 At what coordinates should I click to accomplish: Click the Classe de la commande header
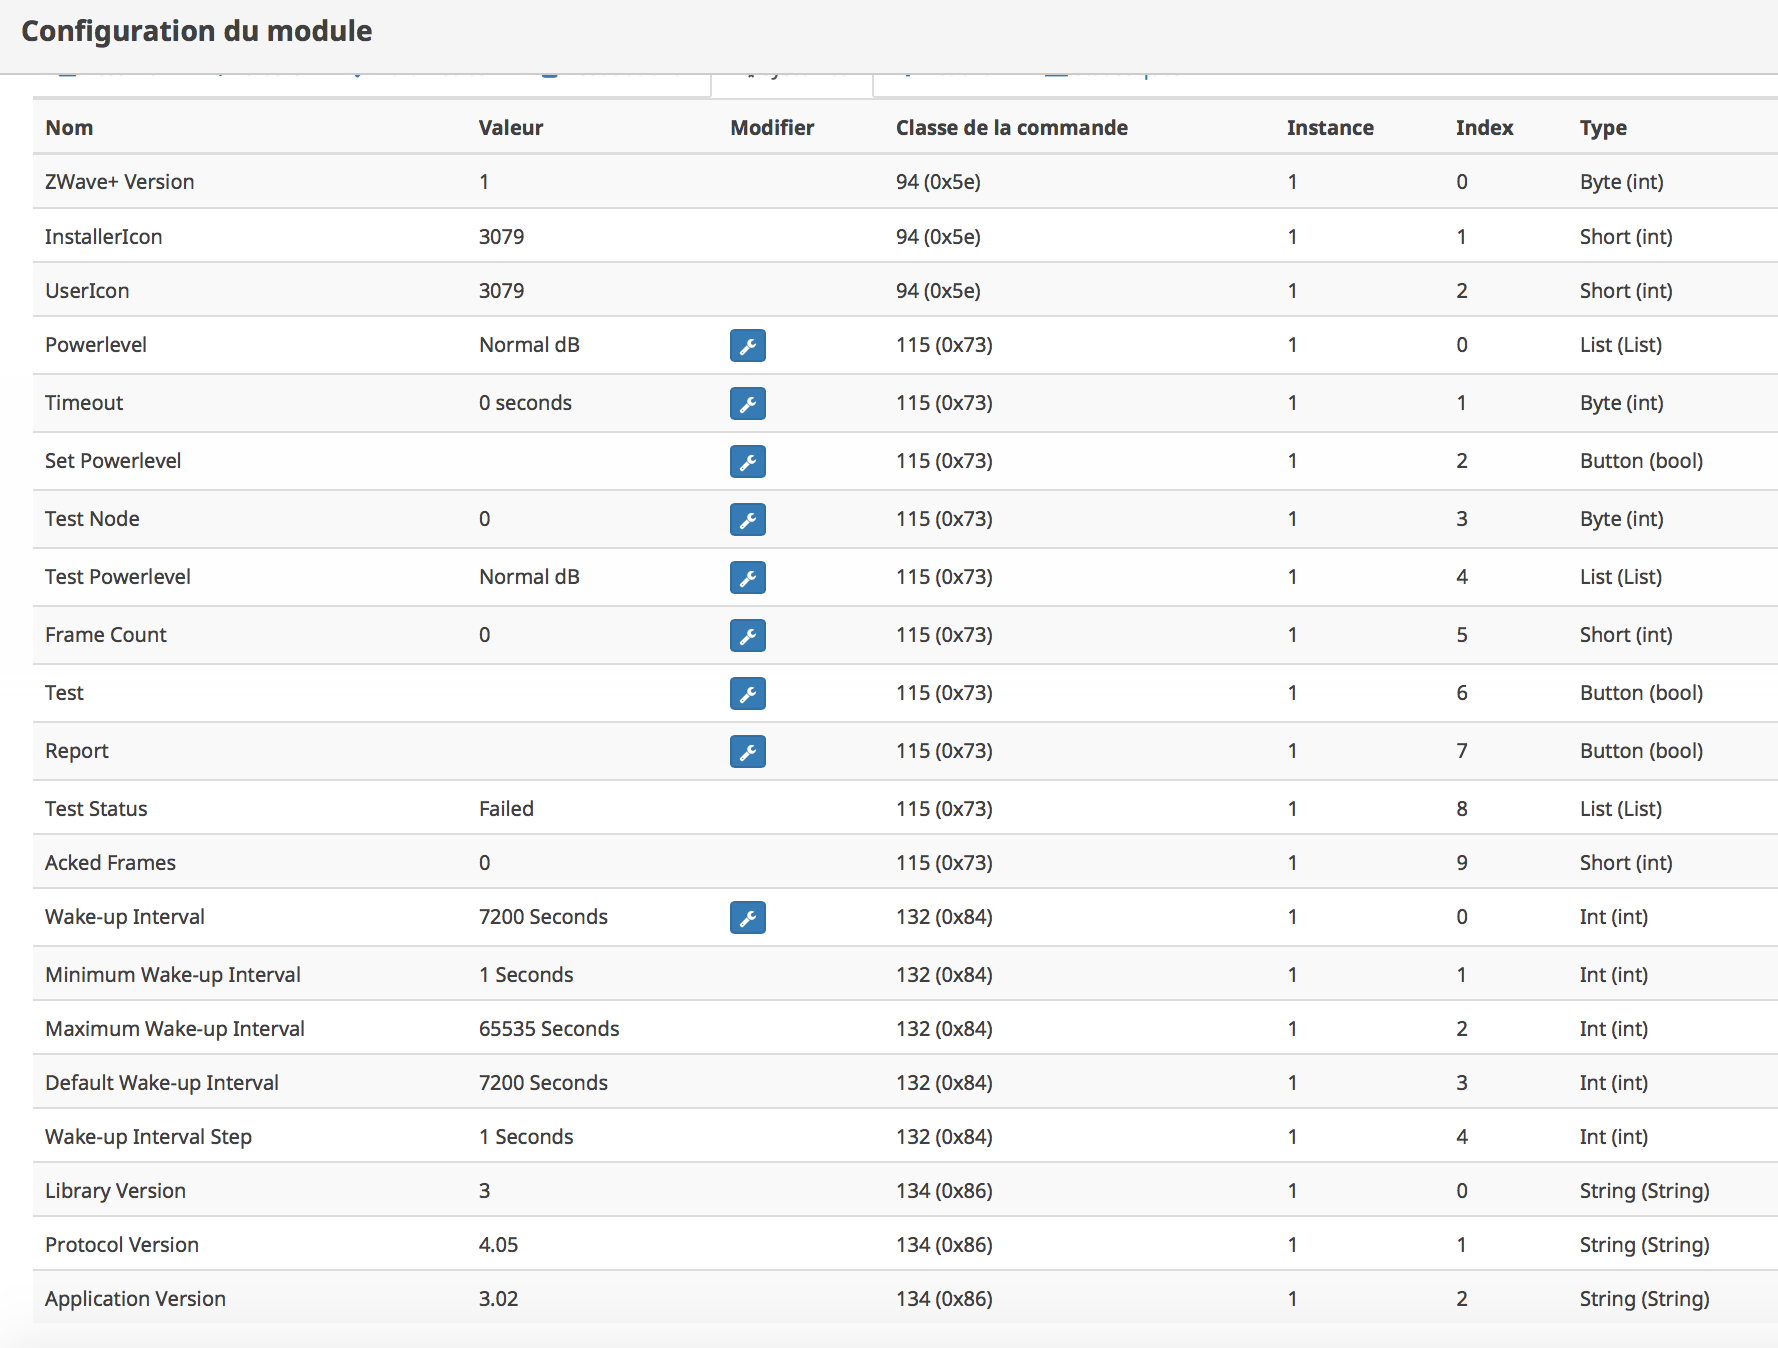coord(1011,128)
